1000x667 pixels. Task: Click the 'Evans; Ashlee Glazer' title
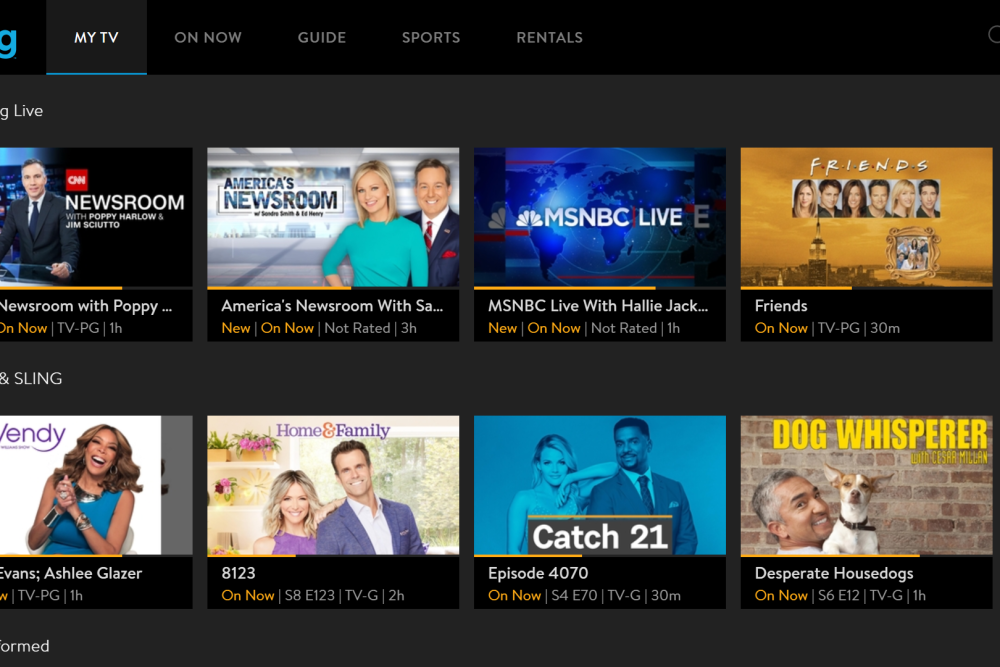click(71, 573)
